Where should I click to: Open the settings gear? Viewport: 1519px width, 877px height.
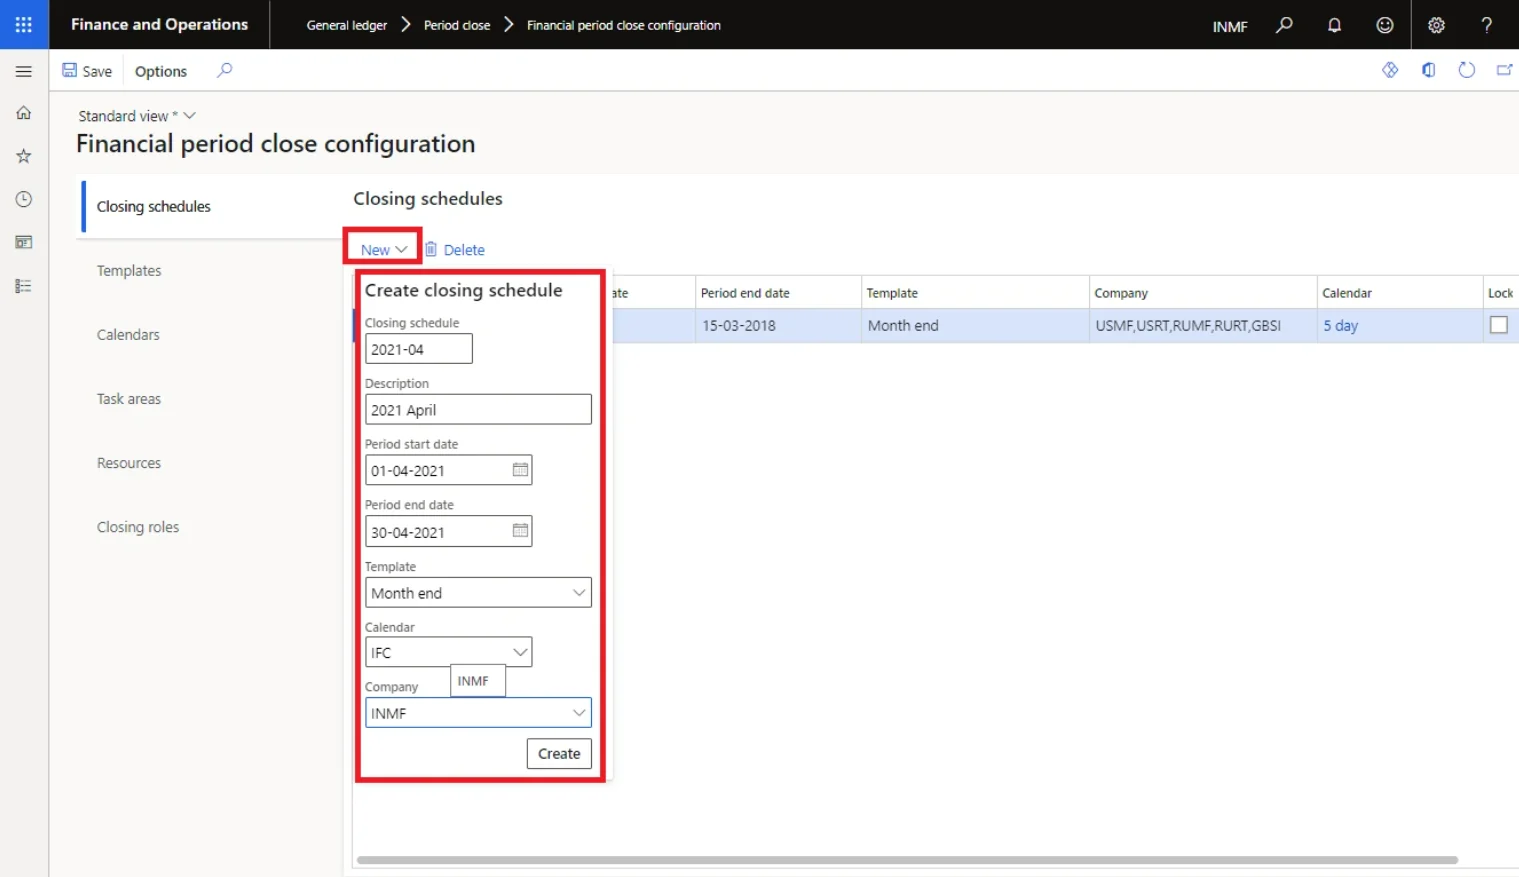(x=1436, y=25)
